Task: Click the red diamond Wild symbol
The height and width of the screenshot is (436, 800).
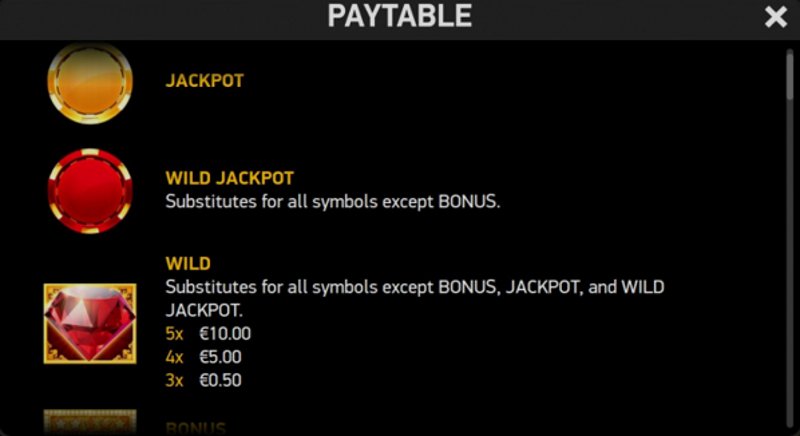Action: [x=90, y=323]
